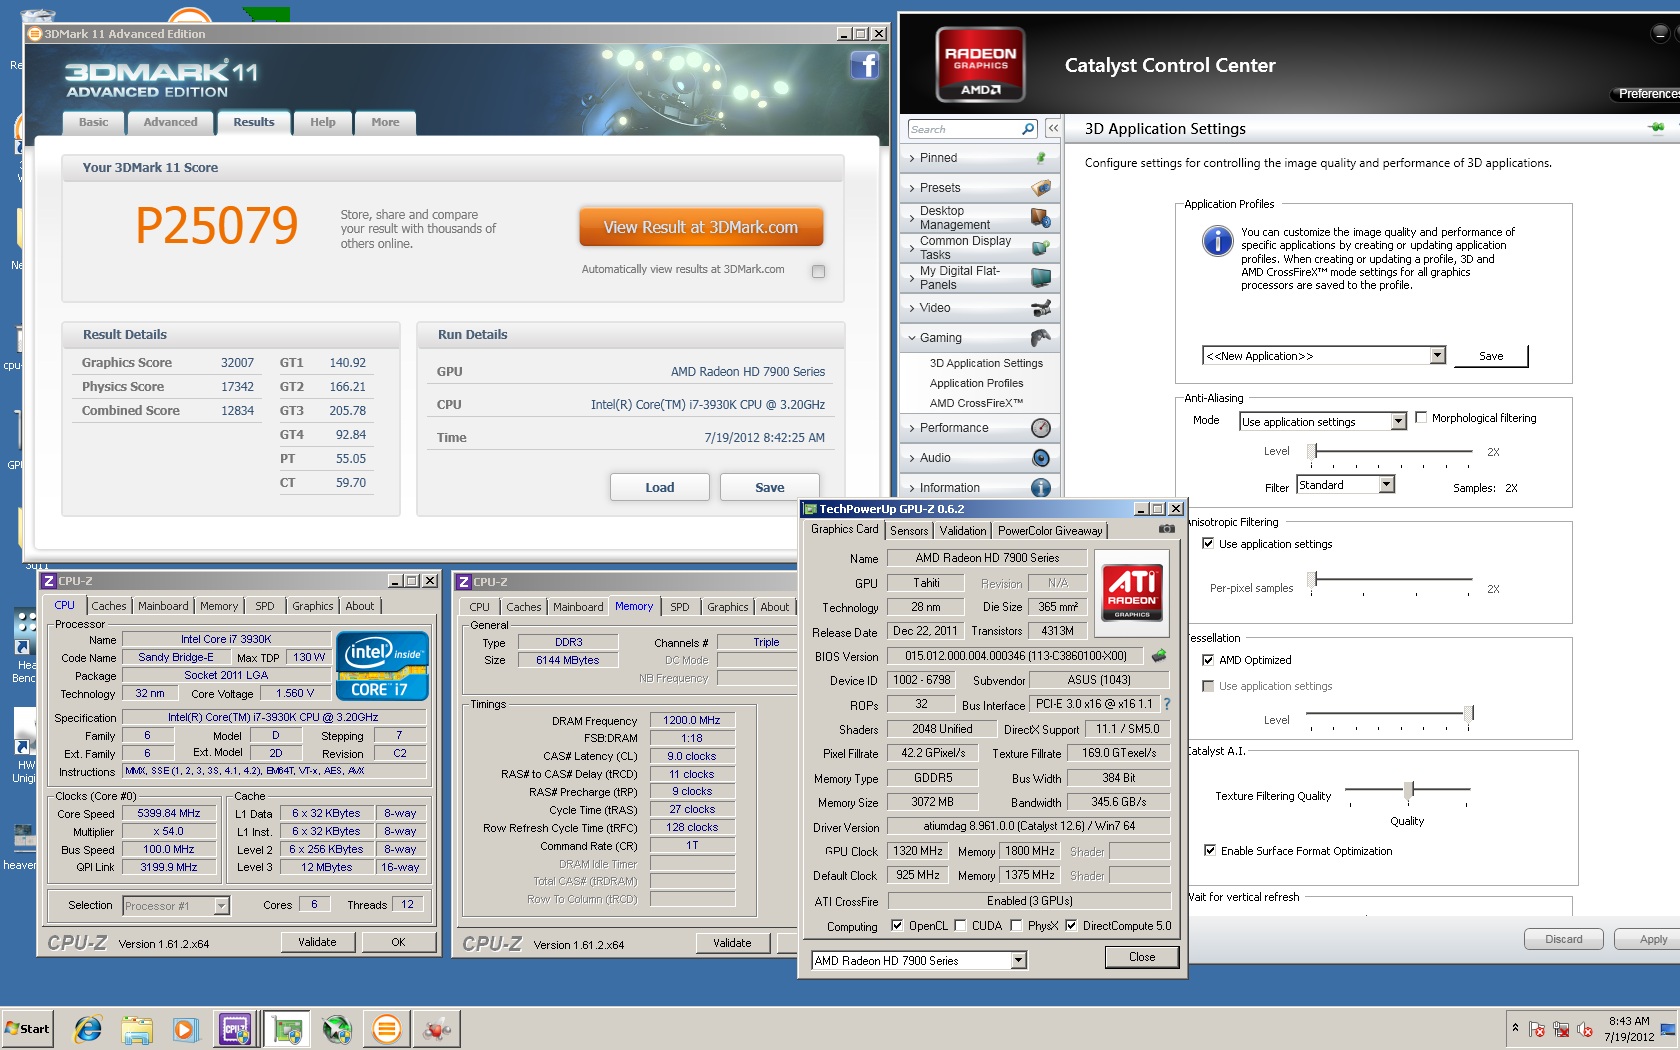This screenshot has height=1050, width=1680.
Task: Open the Help tab in 3DMark
Action: 323,123
